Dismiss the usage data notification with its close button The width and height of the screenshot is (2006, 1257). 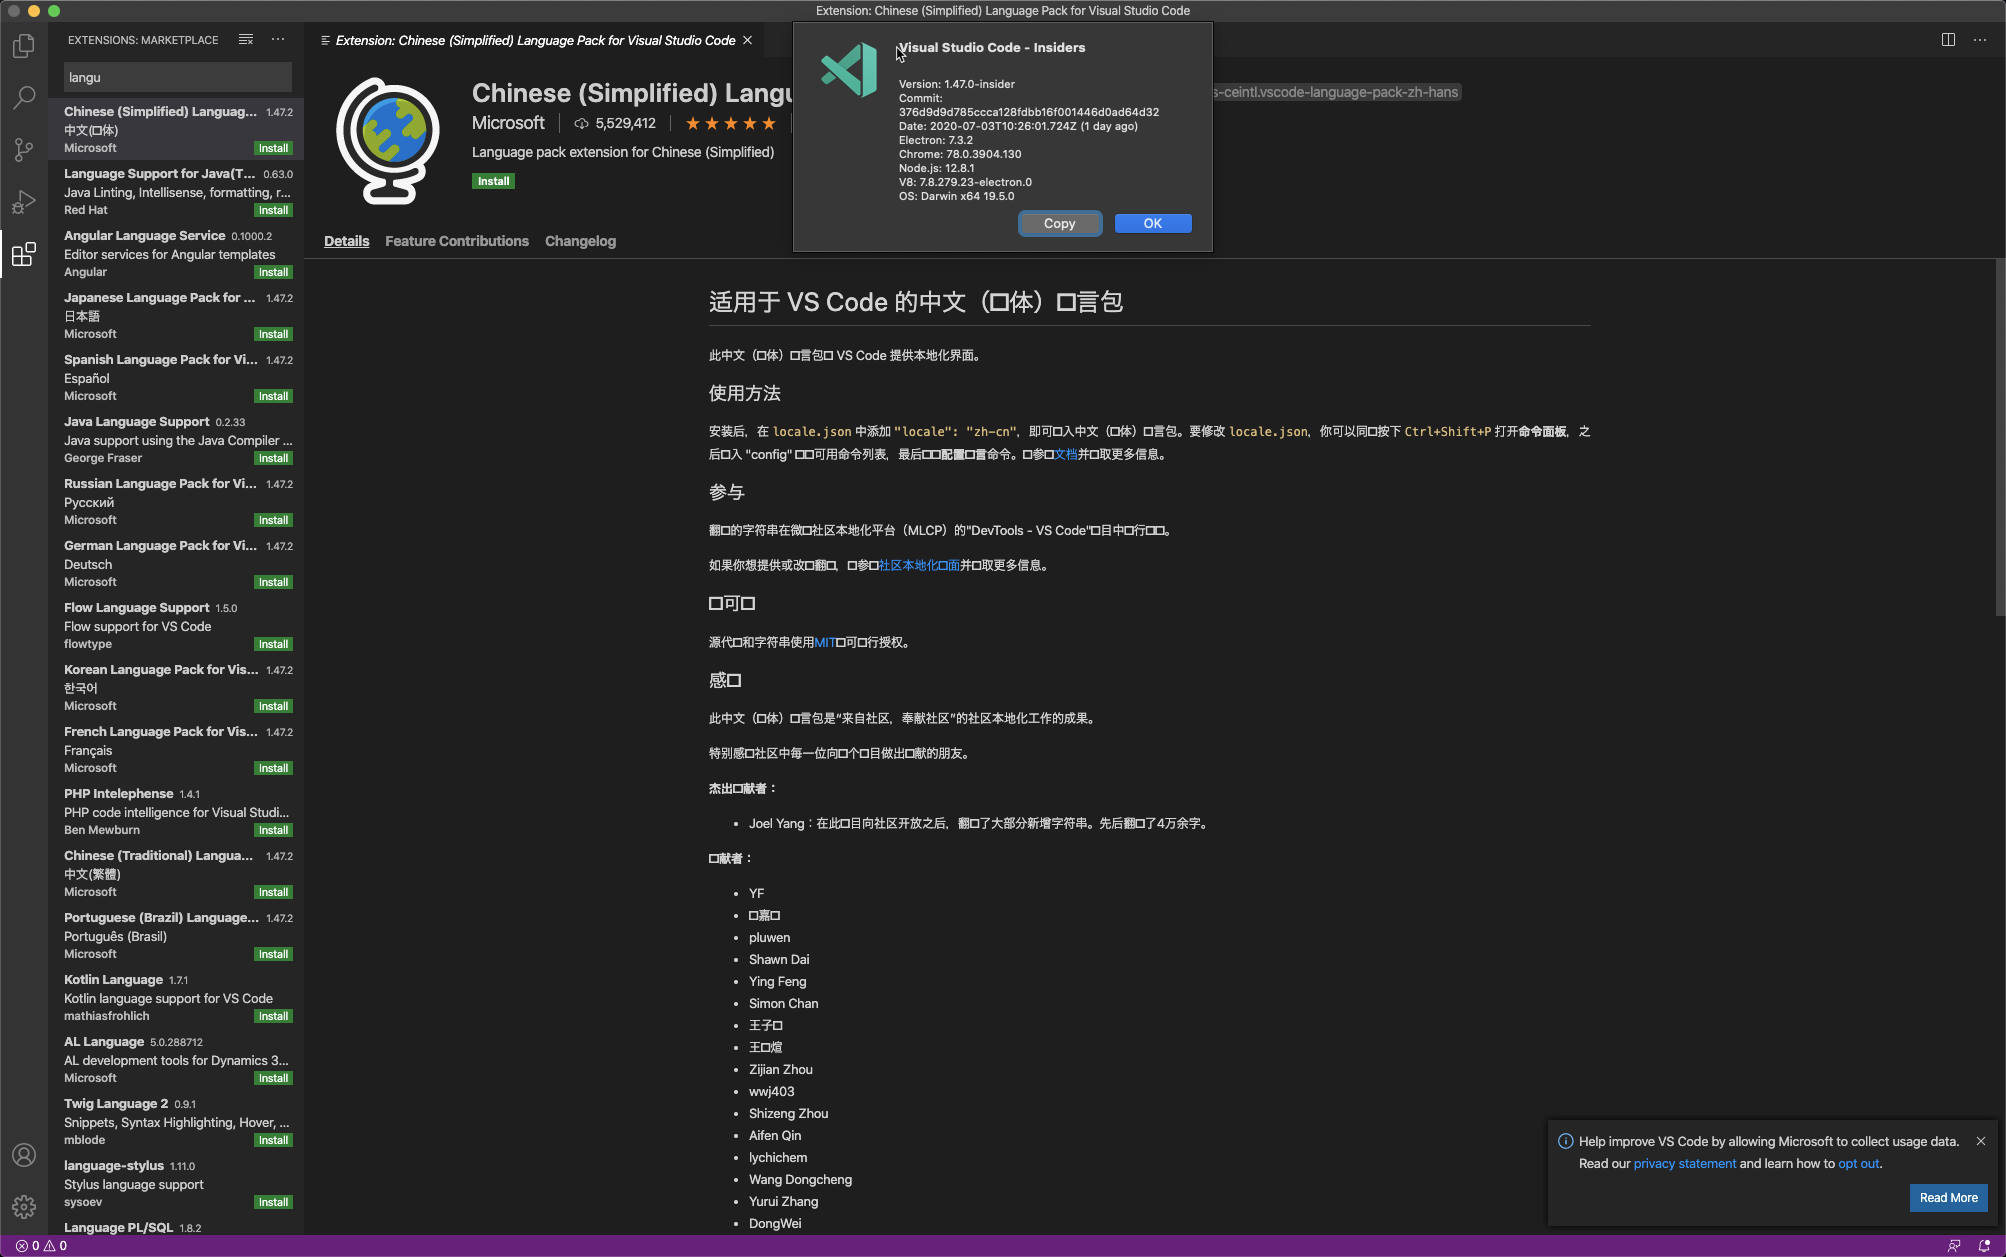(x=1980, y=1140)
